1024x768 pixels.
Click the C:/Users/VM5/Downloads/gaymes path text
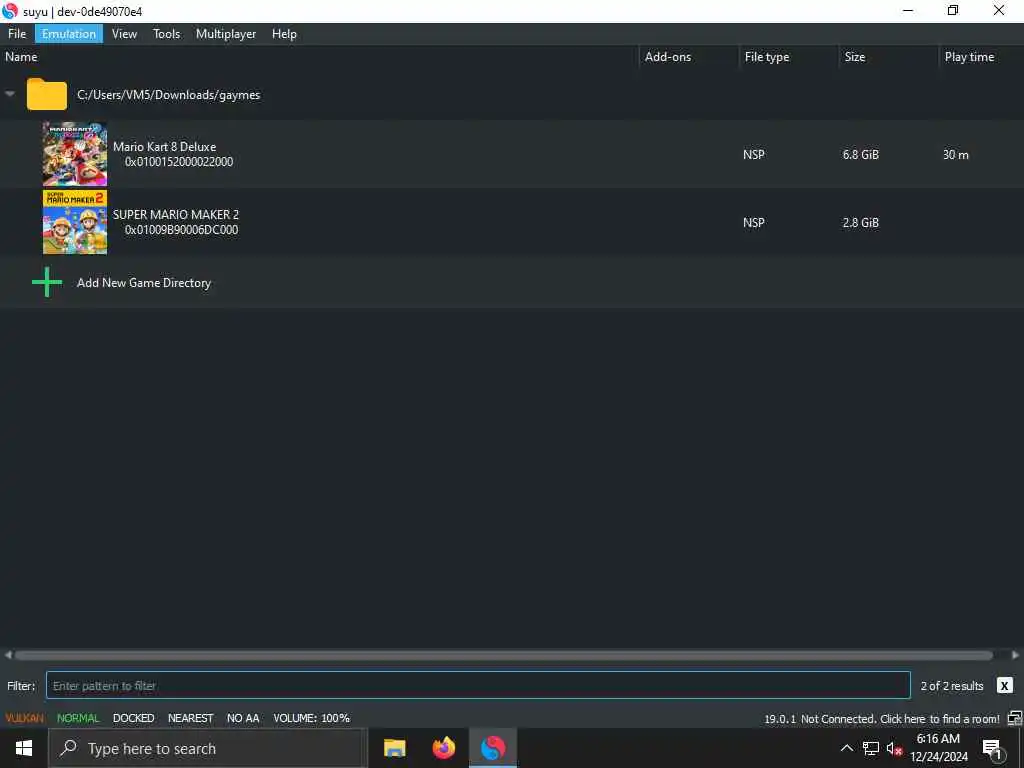pos(168,95)
